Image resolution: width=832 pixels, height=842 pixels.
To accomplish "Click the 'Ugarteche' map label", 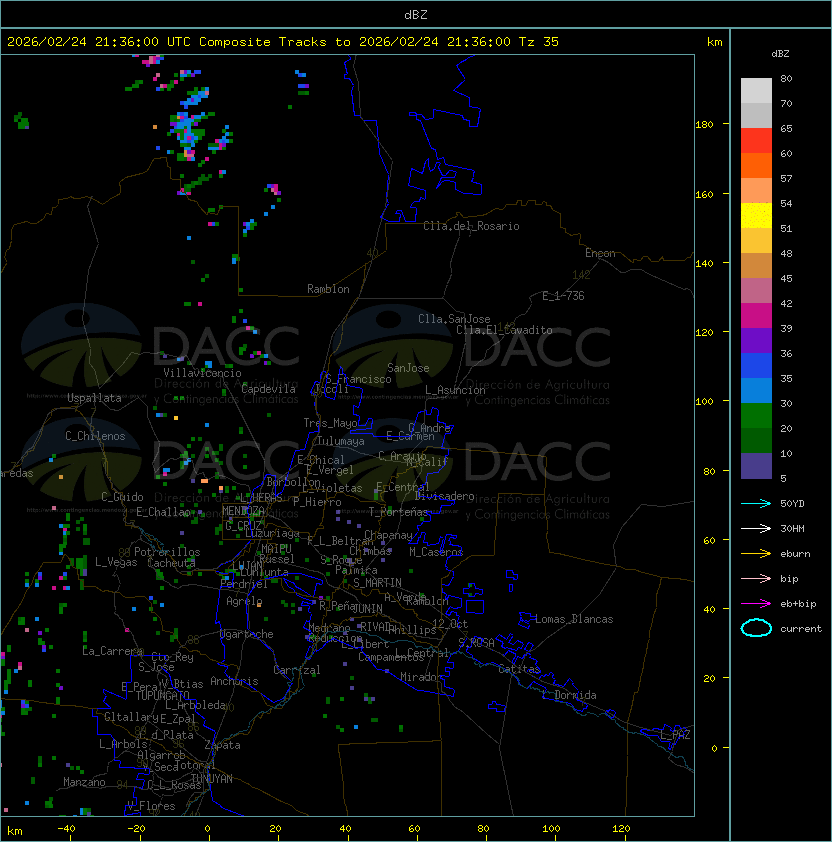I will pos(247,634).
